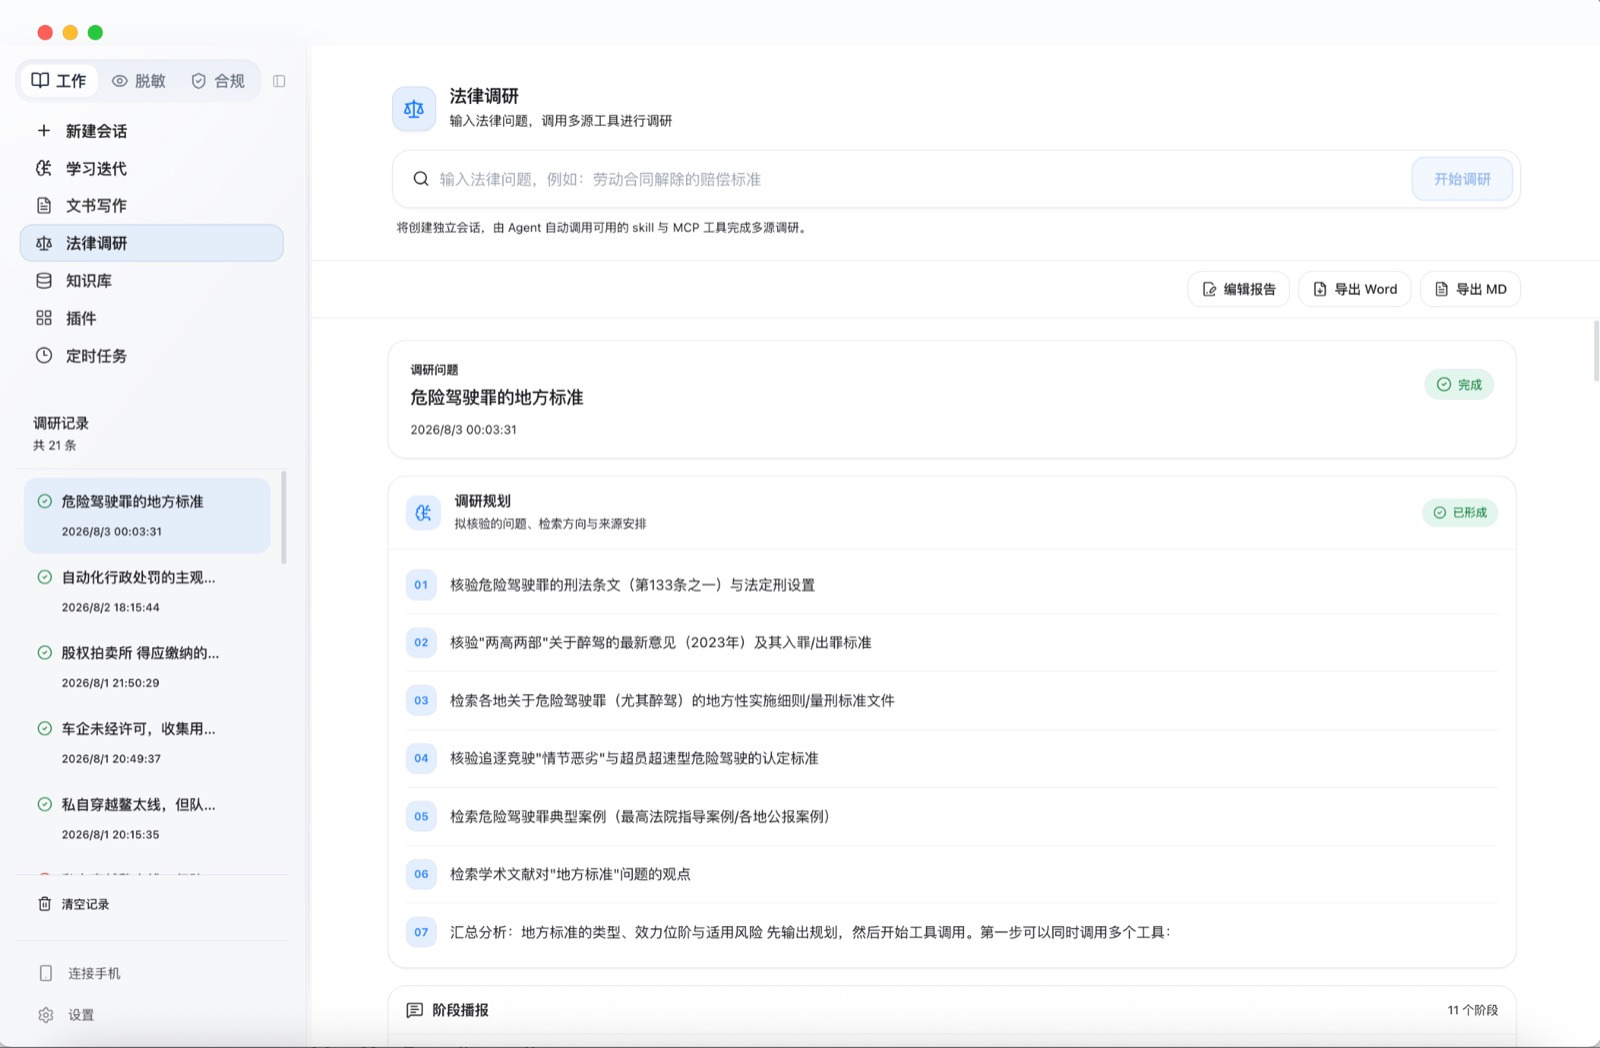Viewport: 1600px width, 1048px height.
Task: Open 文书写作 in sidebar
Action: 152,206
